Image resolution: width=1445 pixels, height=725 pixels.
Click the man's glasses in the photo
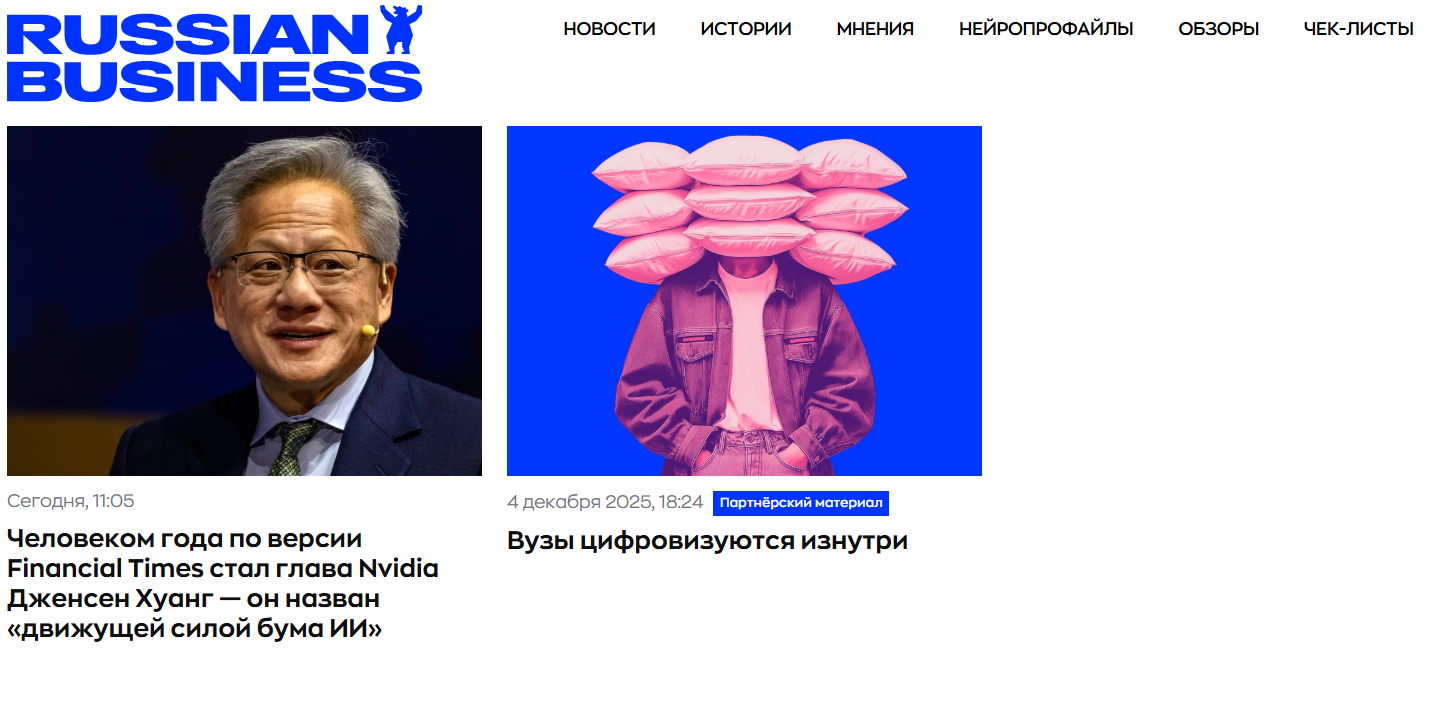300,268
